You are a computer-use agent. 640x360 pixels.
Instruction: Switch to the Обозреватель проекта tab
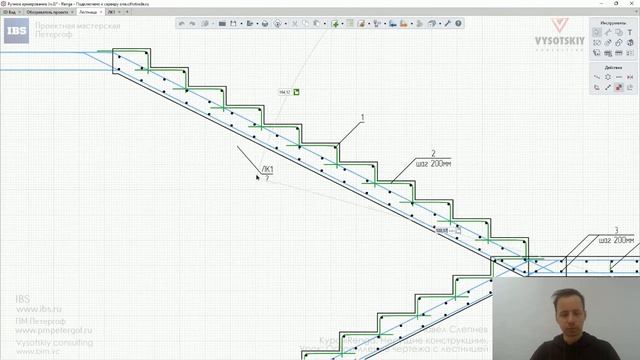point(47,12)
